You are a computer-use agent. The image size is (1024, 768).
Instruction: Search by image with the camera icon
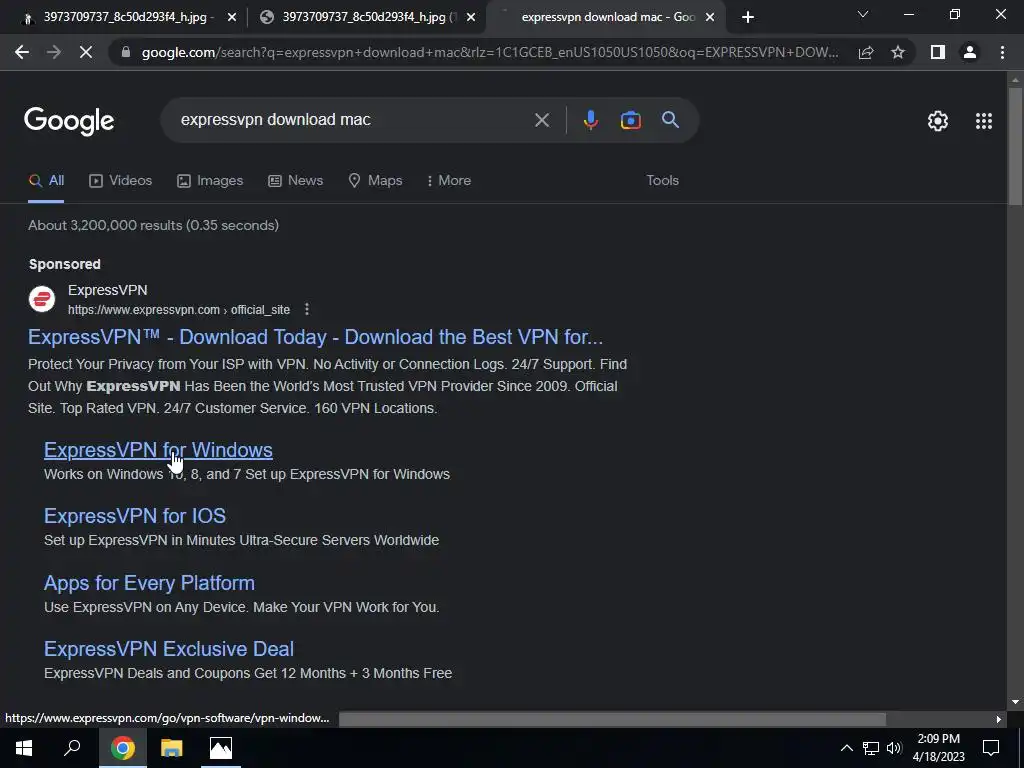631,120
